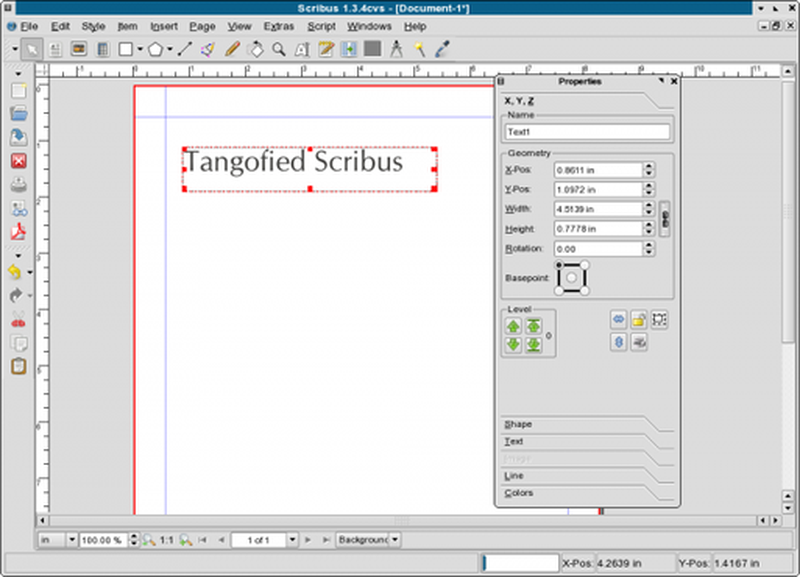
Task: Select the Insert Text Frame tool
Action: [x=55, y=48]
